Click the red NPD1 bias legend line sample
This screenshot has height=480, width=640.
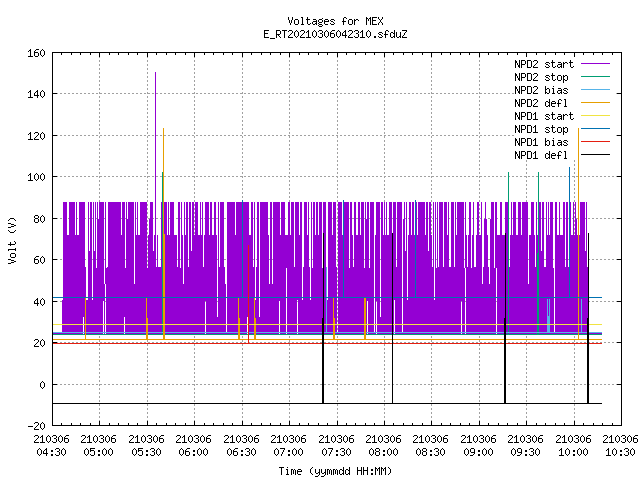(x=595, y=142)
